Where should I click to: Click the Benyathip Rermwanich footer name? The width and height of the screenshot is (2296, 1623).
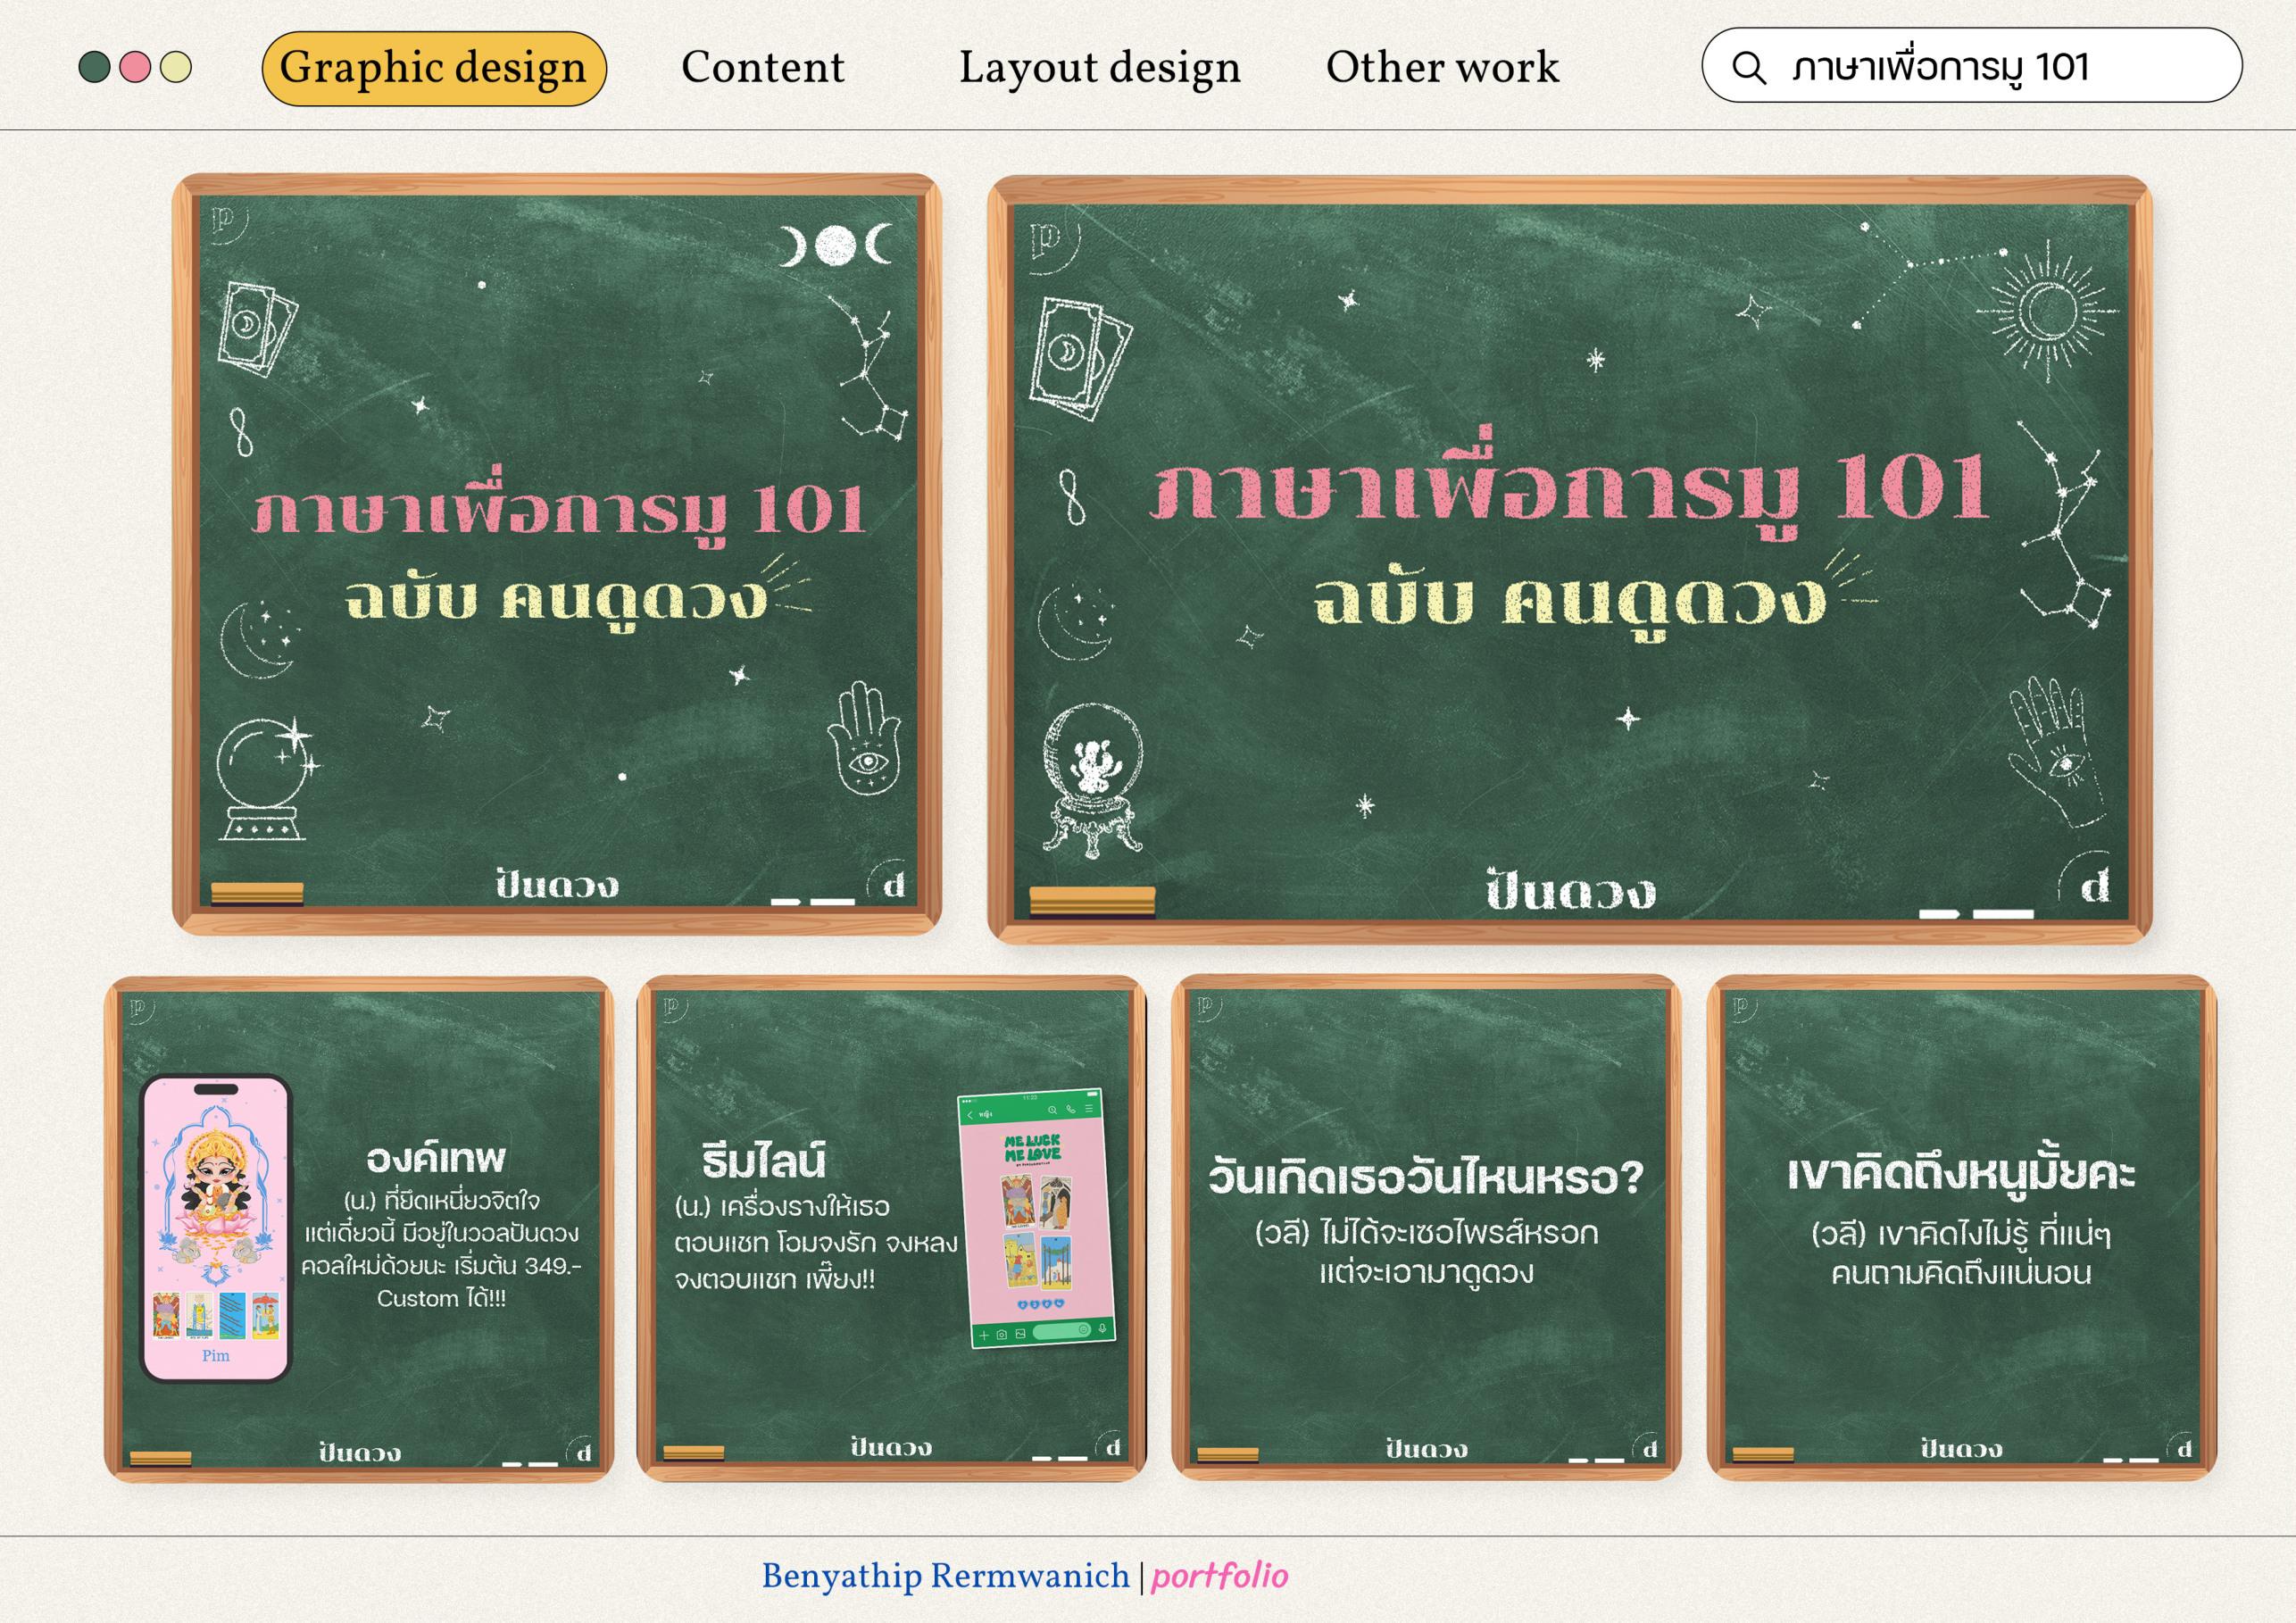(x=945, y=1577)
